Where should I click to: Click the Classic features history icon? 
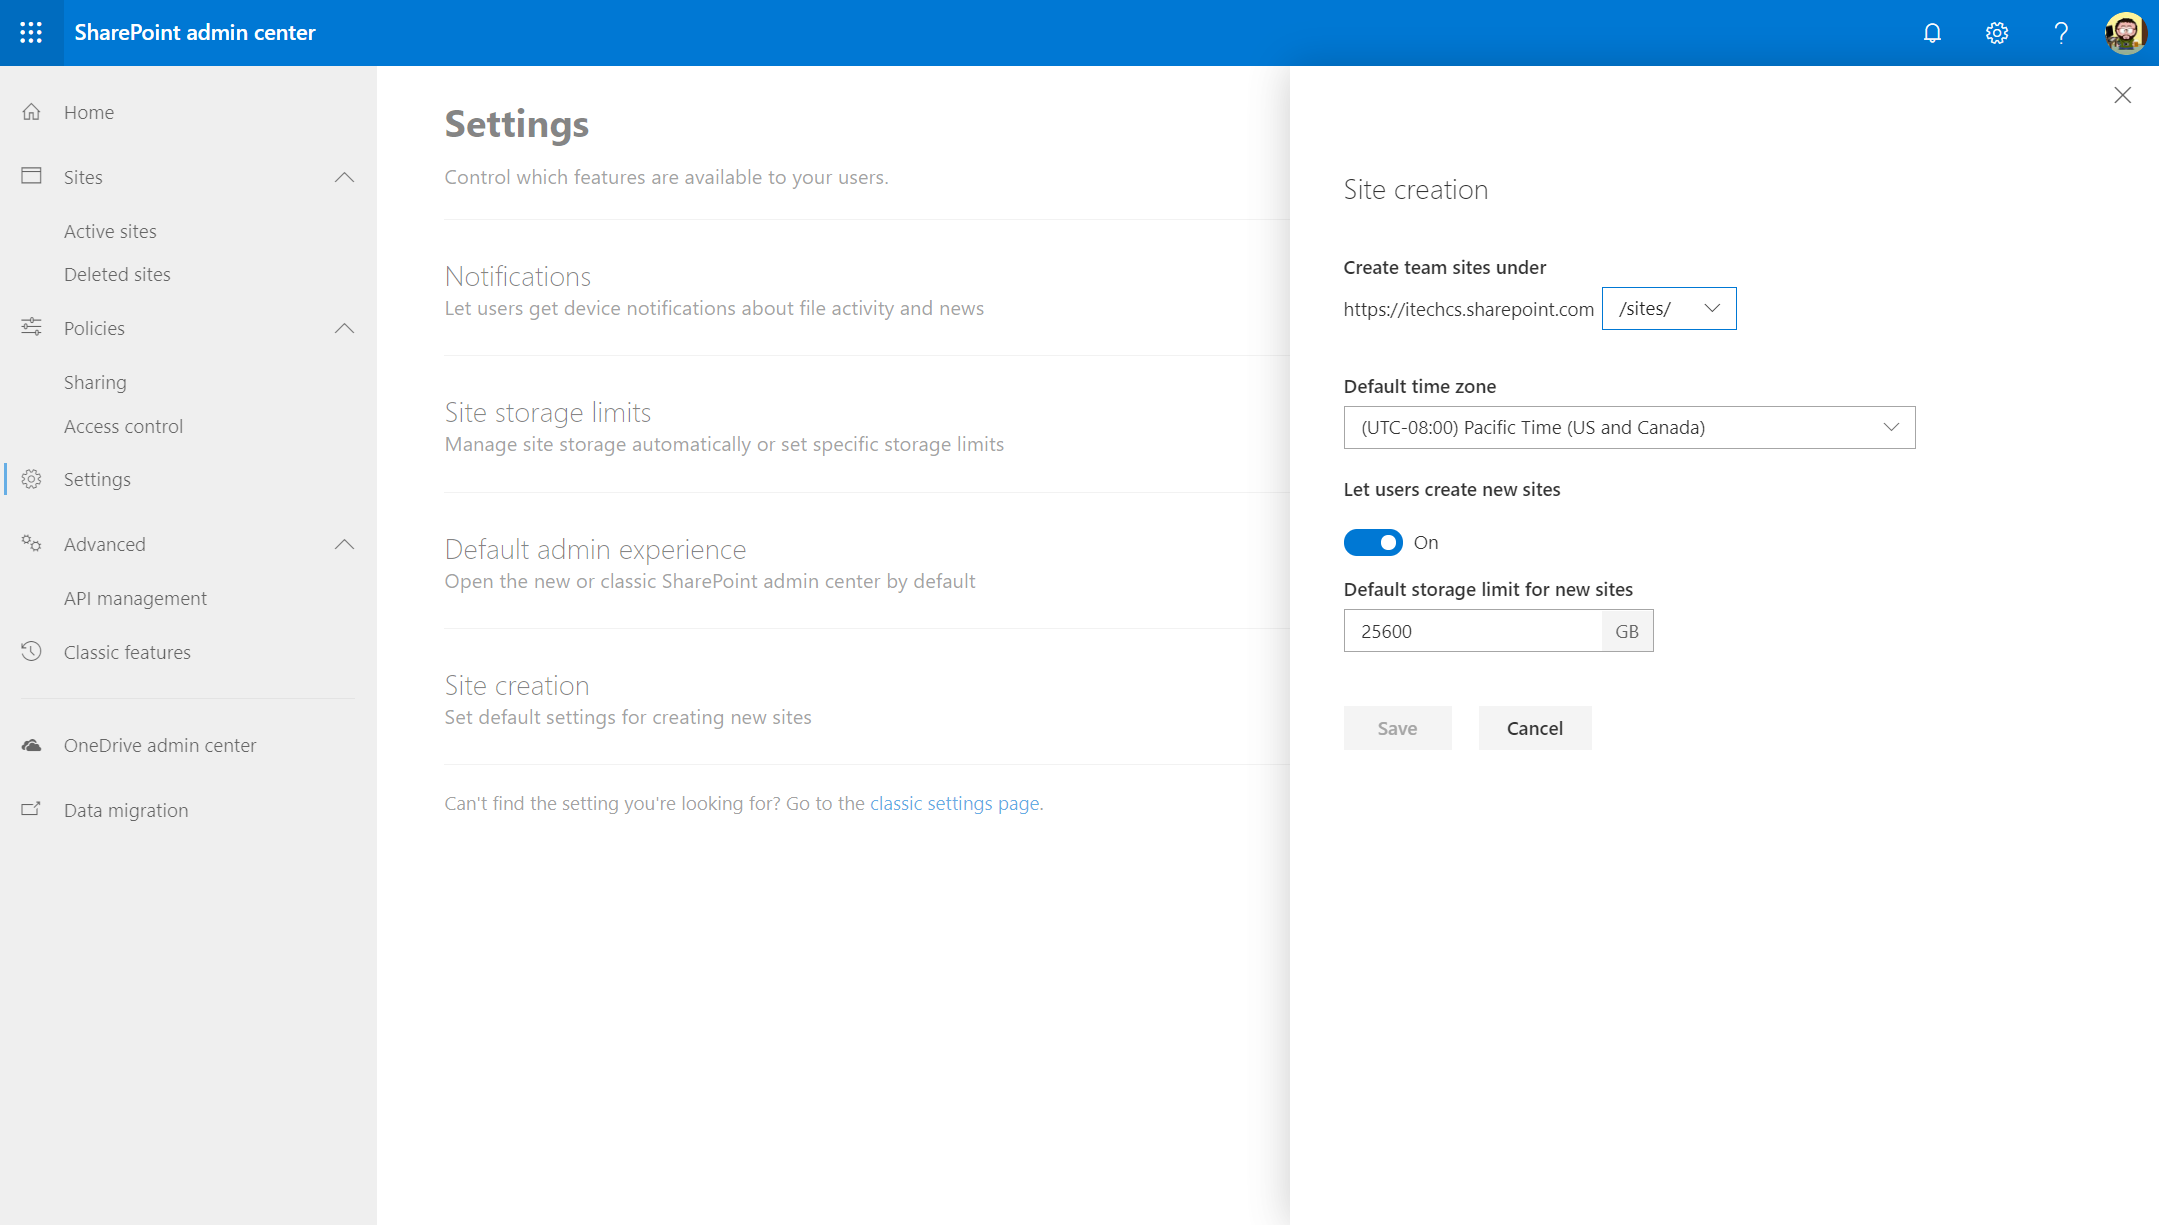32,652
